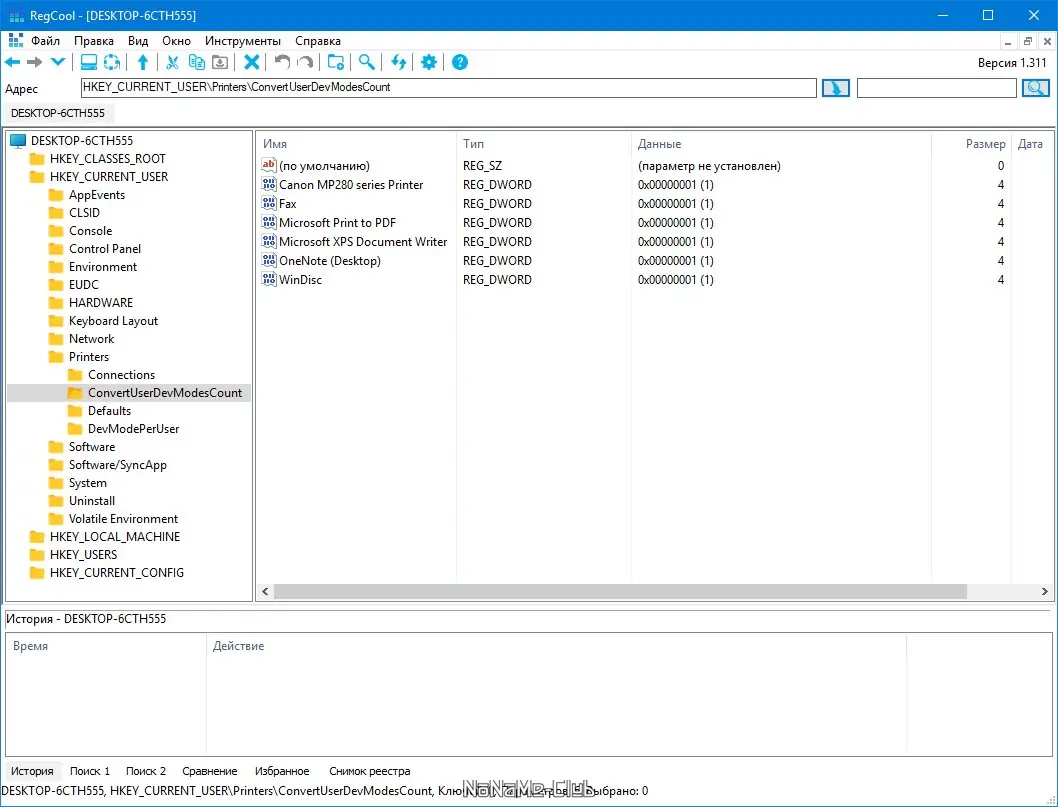Open settings via the gear icon
This screenshot has width=1058, height=807.
coord(429,62)
